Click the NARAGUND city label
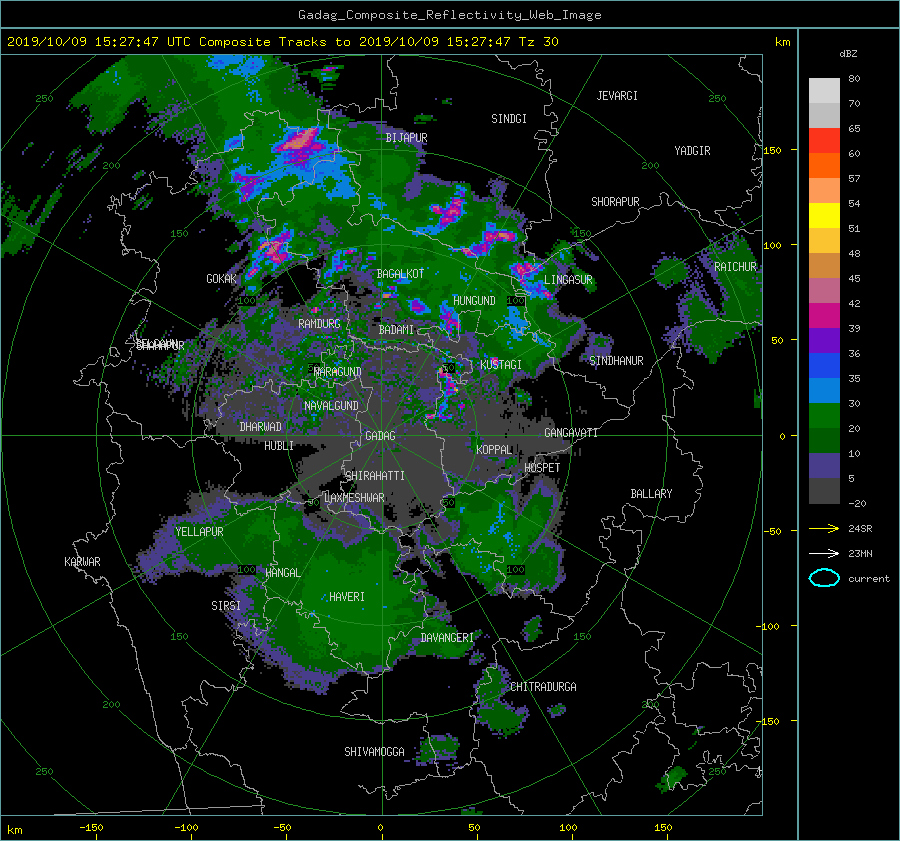Image resolution: width=900 pixels, height=841 pixels. coord(338,371)
